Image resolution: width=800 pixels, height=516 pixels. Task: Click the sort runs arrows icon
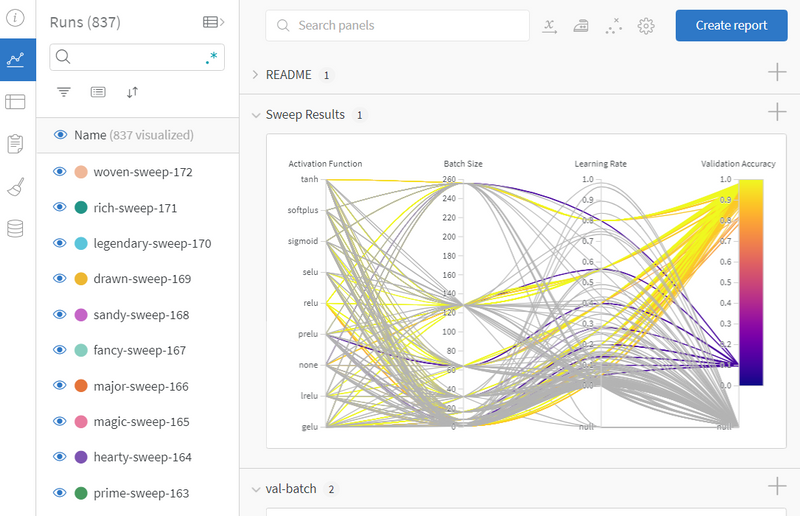(x=132, y=92)
